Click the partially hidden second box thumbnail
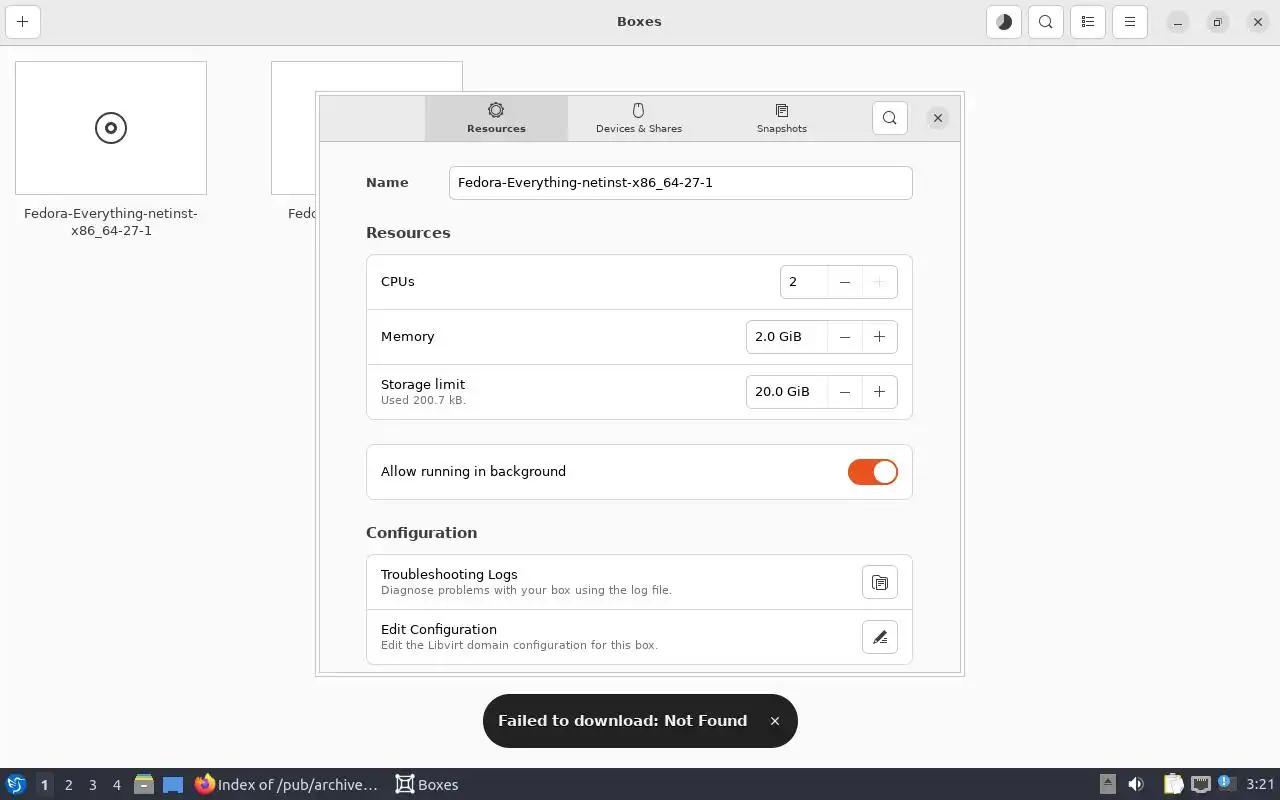 (x=293, y=128)
